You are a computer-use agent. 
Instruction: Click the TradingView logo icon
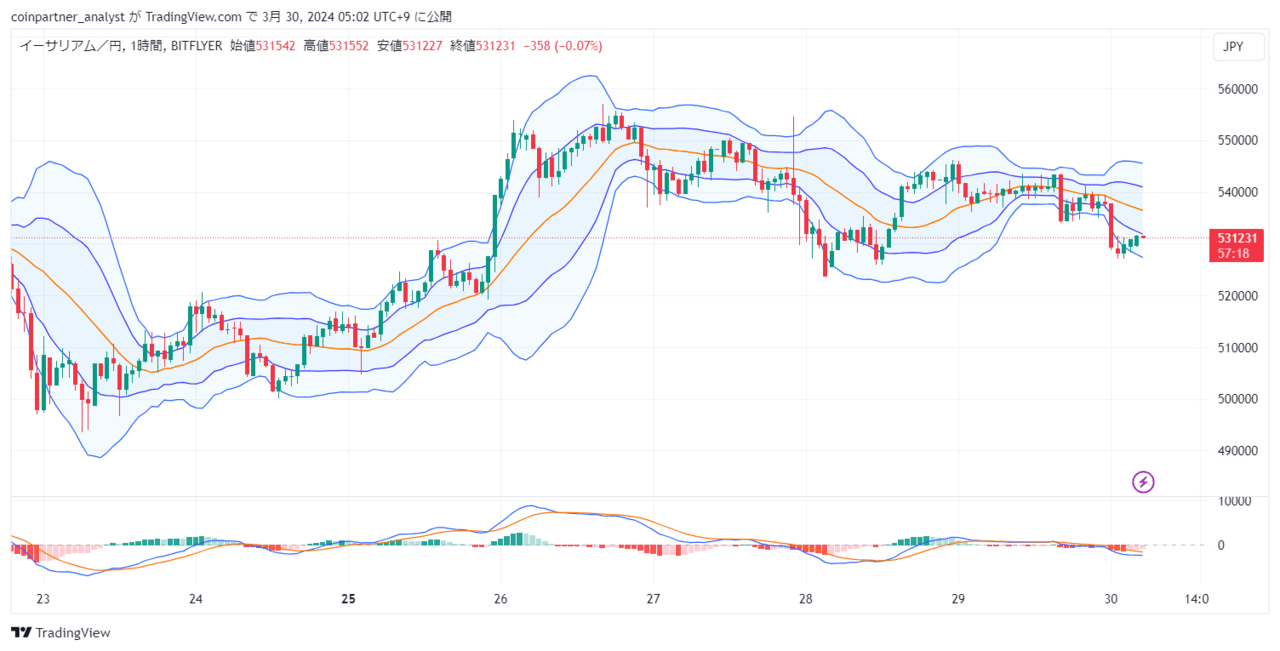[x=21, y=633]
